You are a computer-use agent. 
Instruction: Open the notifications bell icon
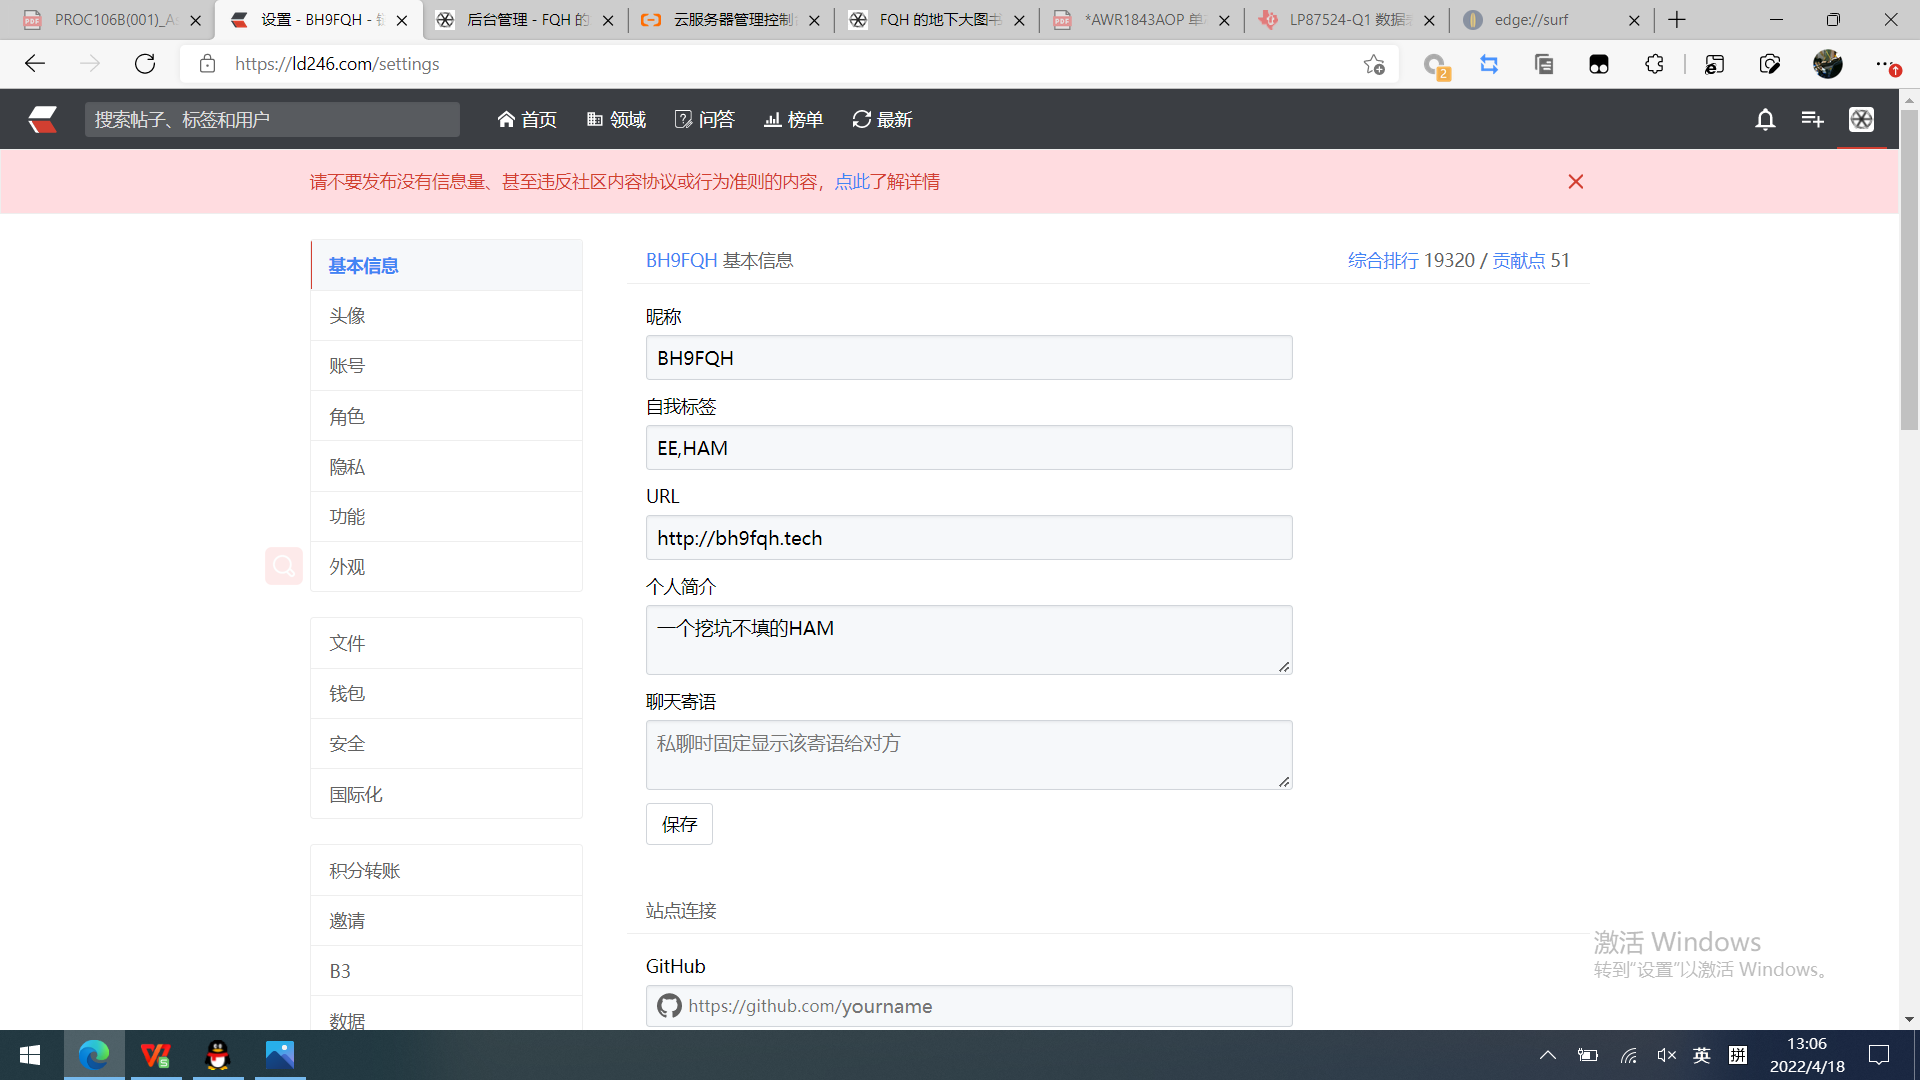click(1765, 120)
